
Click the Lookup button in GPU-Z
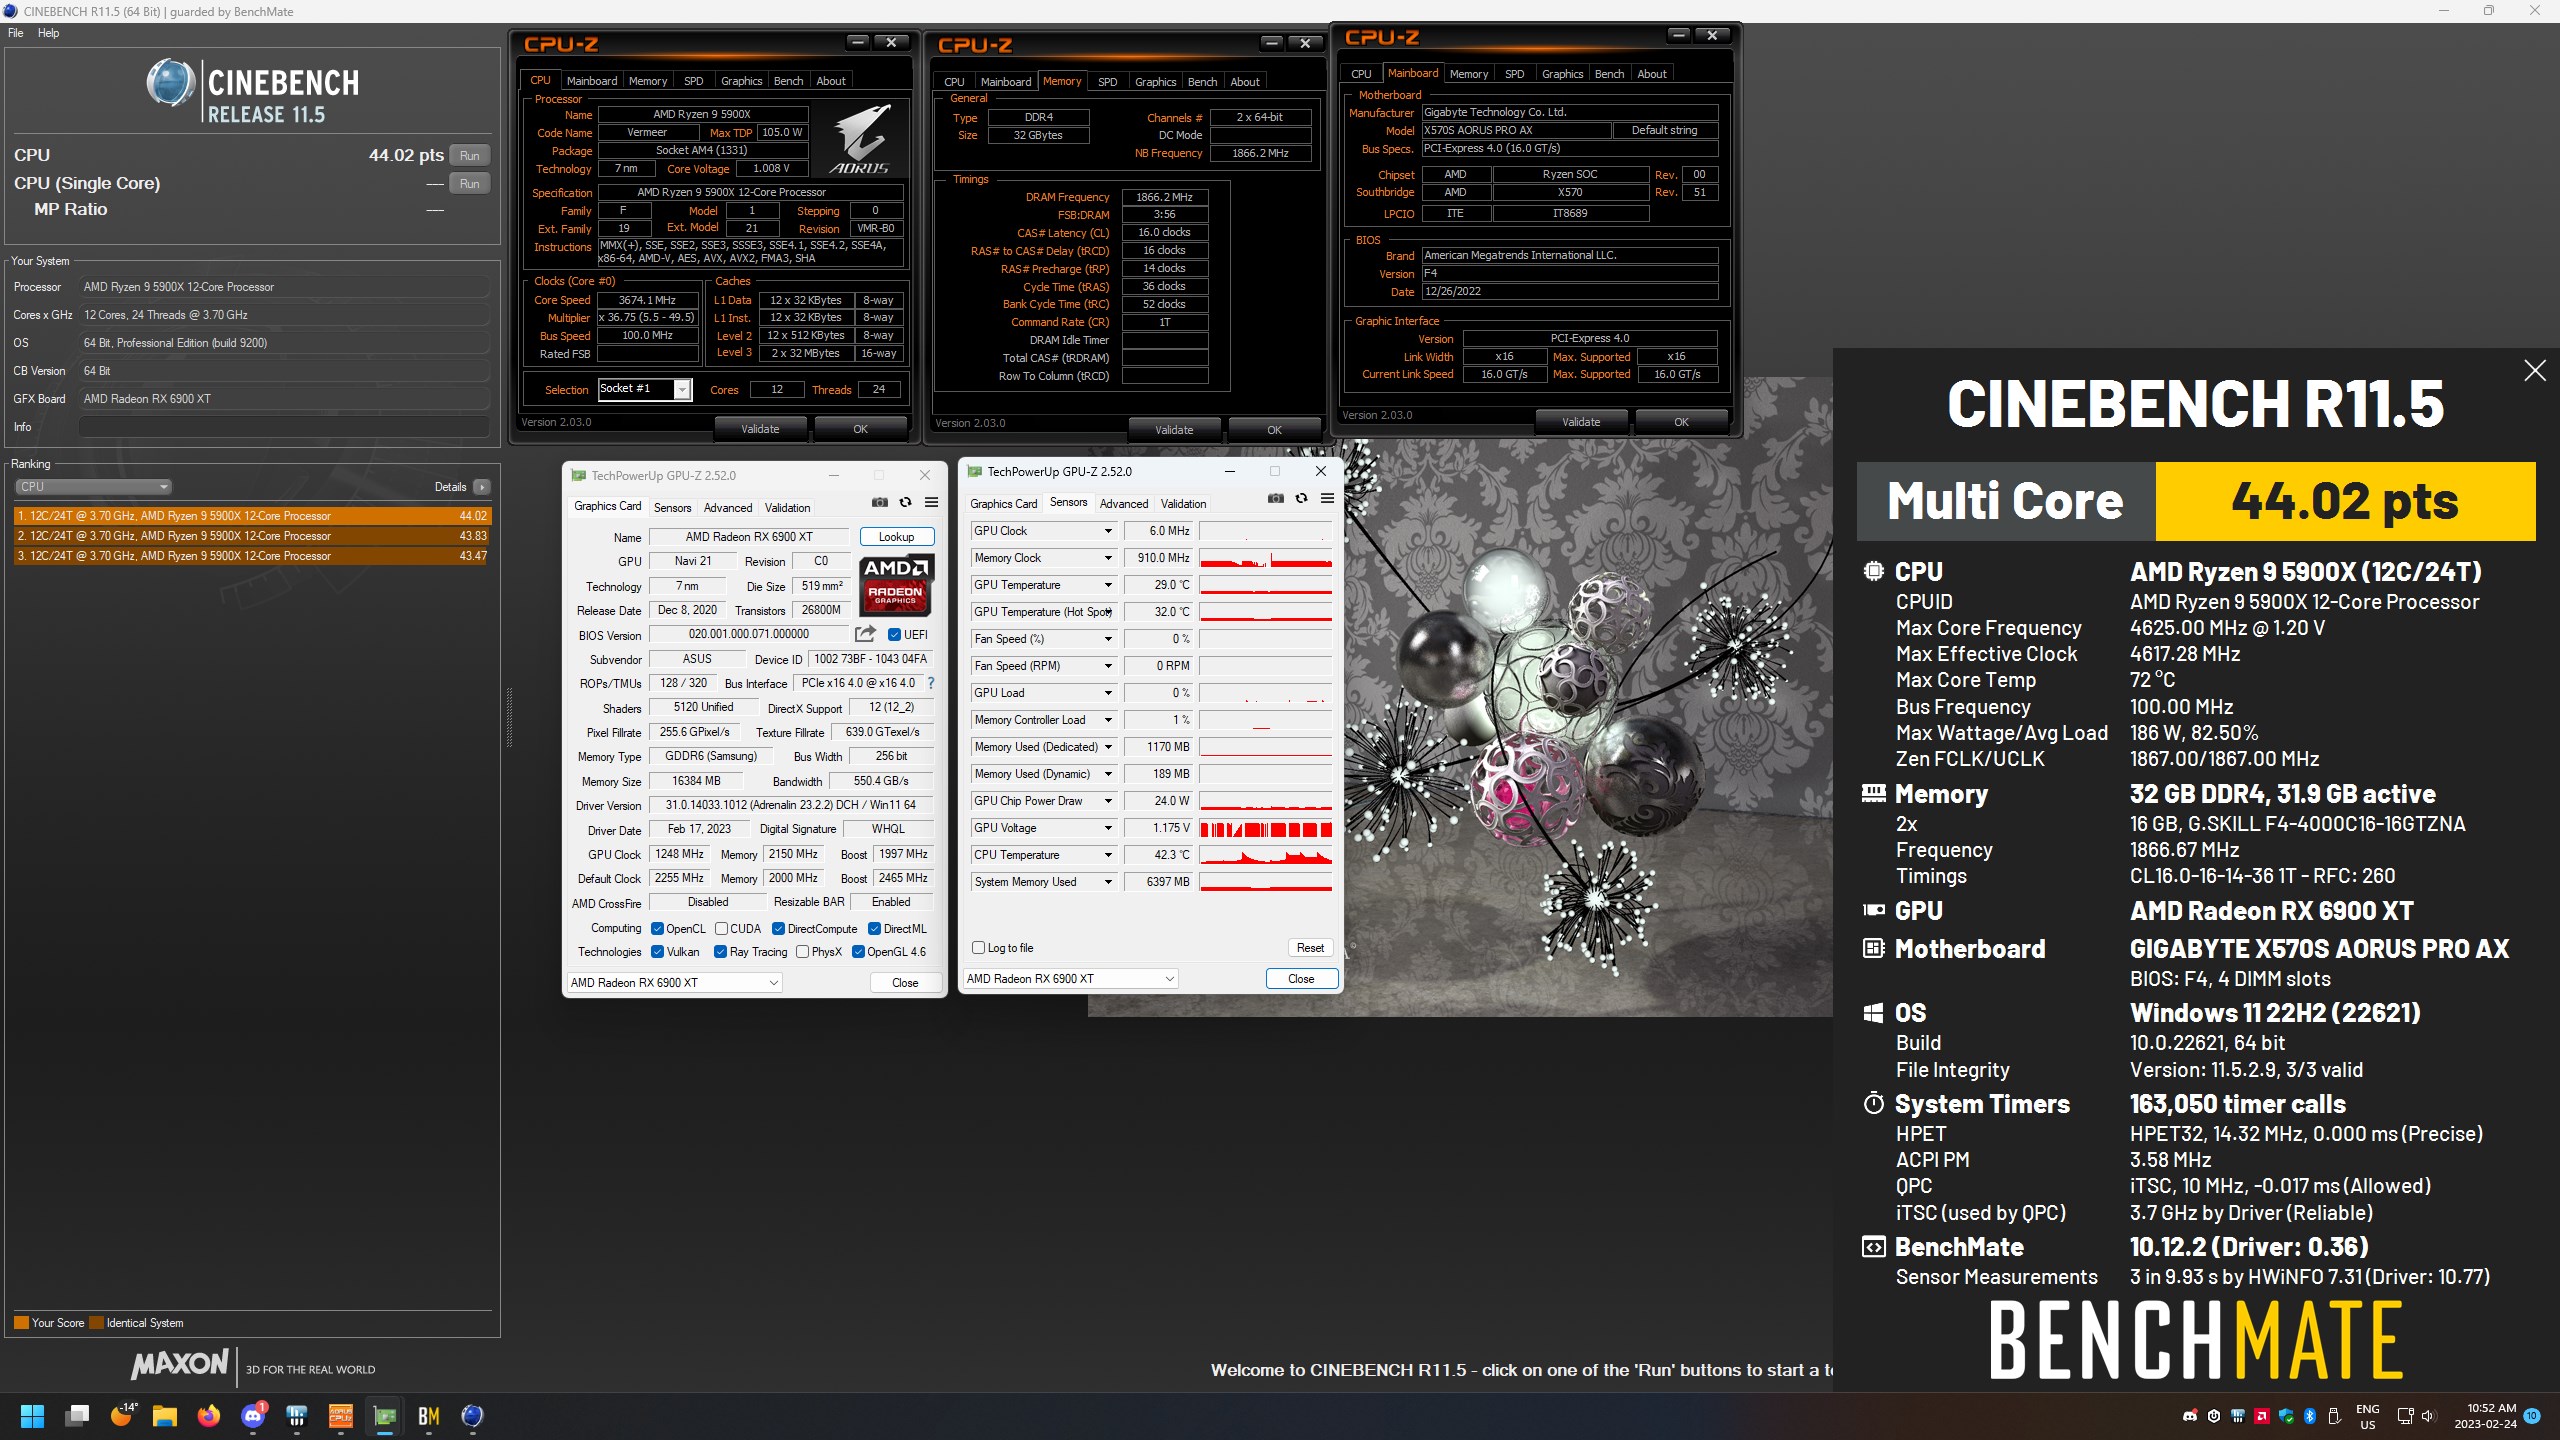pos(896,537)
